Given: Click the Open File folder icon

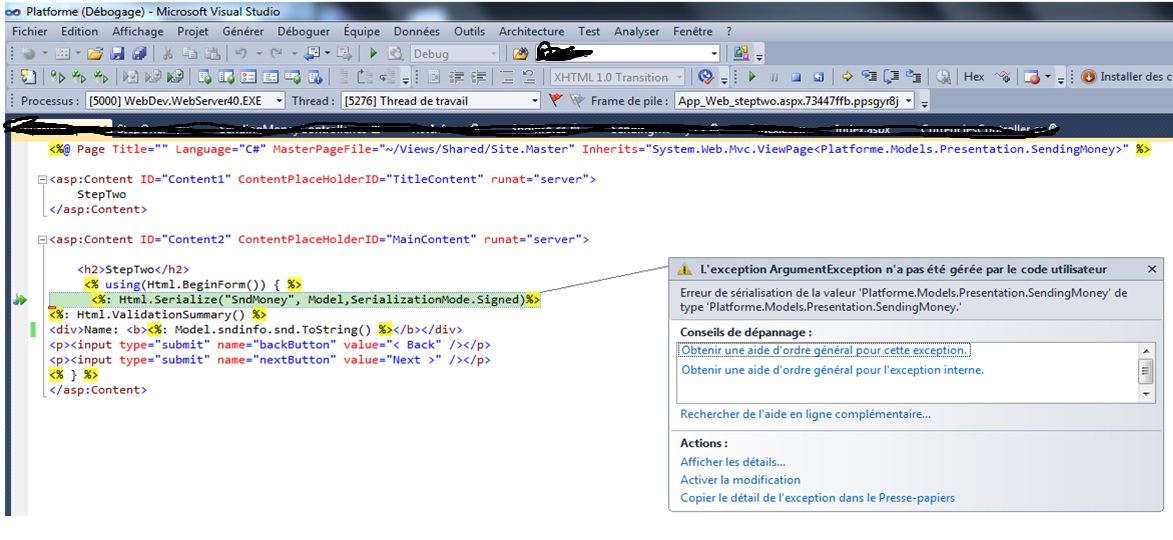Looking at the screenshot, I should (x=95, y=54).
